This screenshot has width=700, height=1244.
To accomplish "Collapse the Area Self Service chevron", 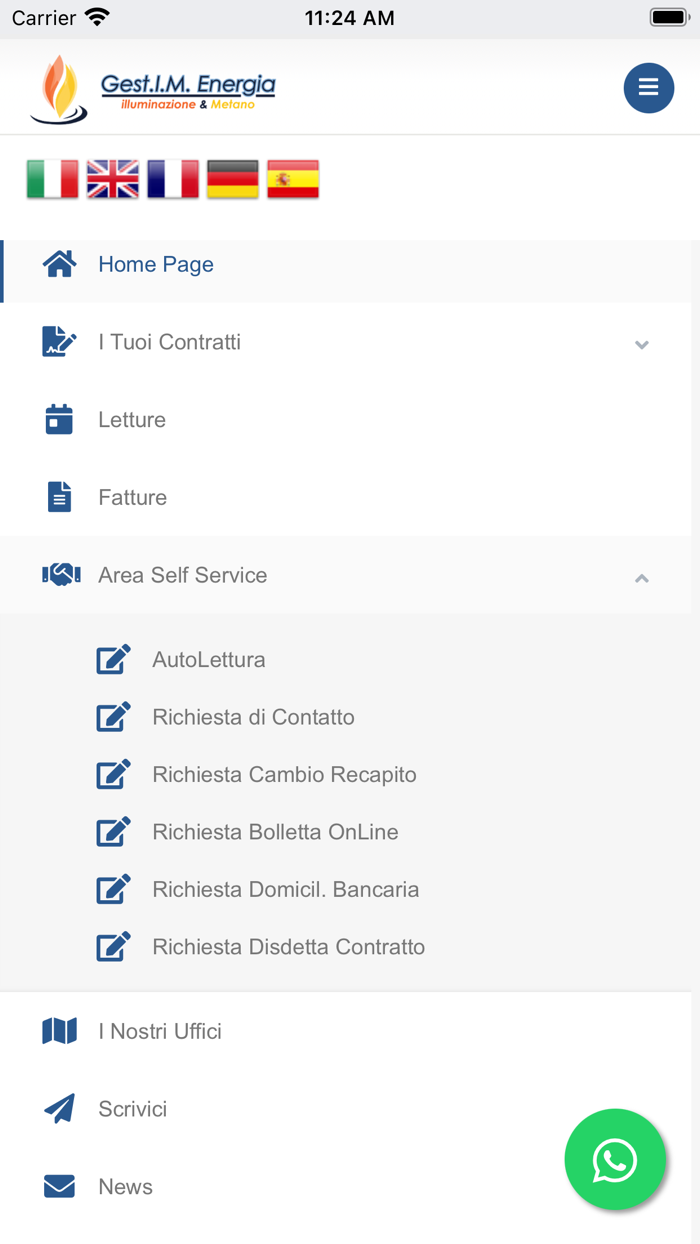I will tap(642, 578).
